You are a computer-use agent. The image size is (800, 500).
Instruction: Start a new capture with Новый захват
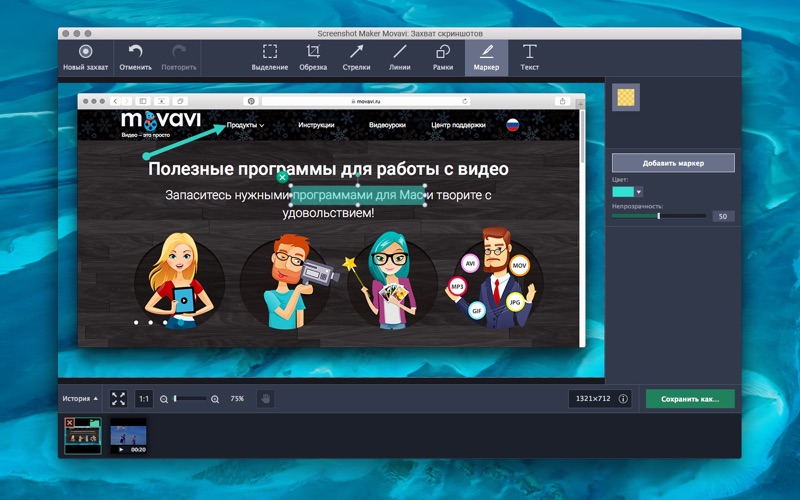pyautogui.click(x=85, y=58)
